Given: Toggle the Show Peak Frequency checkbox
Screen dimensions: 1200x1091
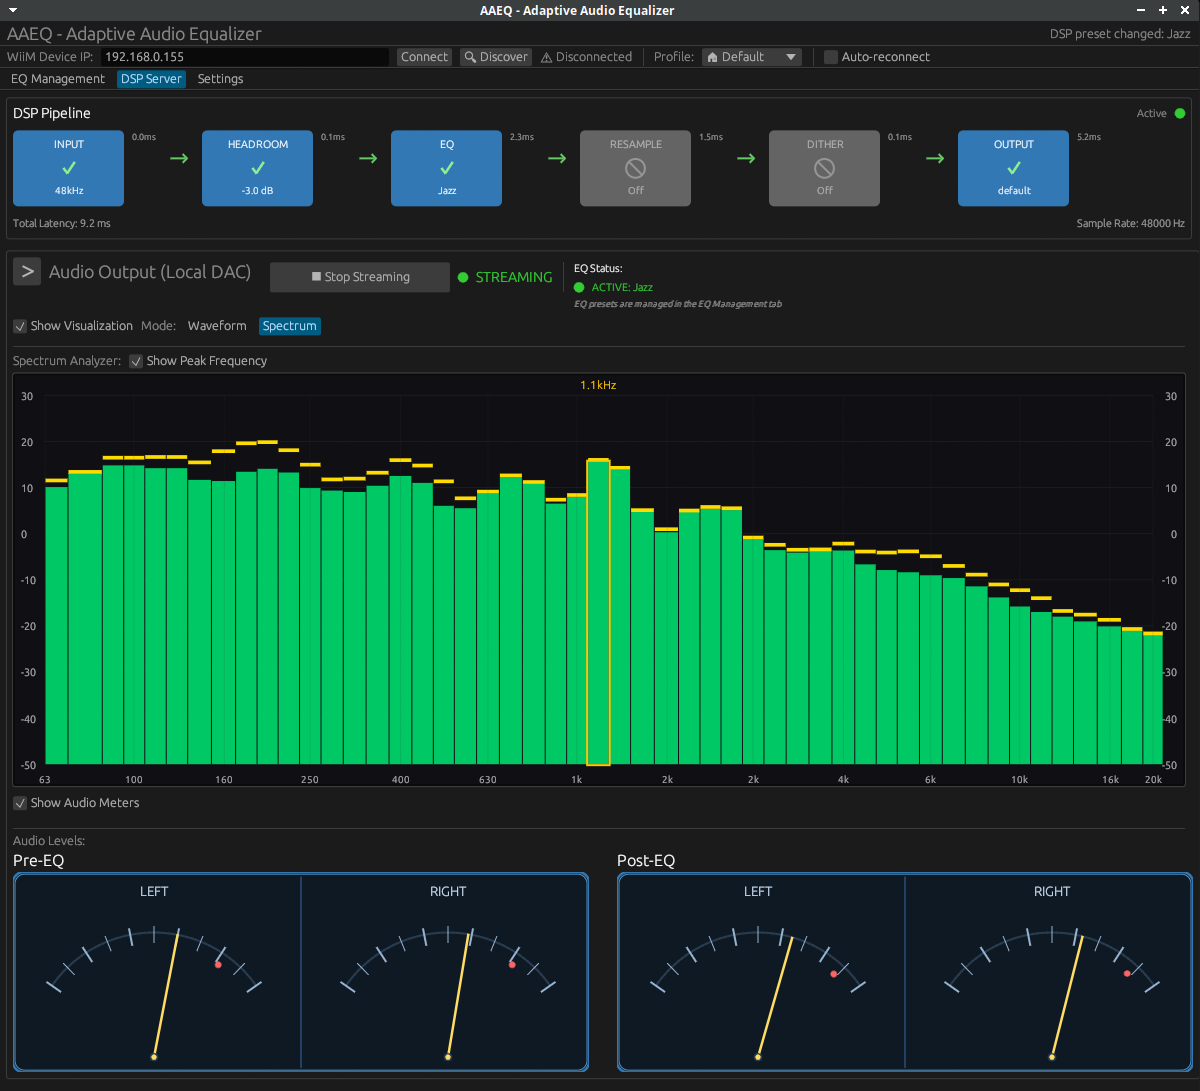Looking at the screenshot, I should coord(137,361).
